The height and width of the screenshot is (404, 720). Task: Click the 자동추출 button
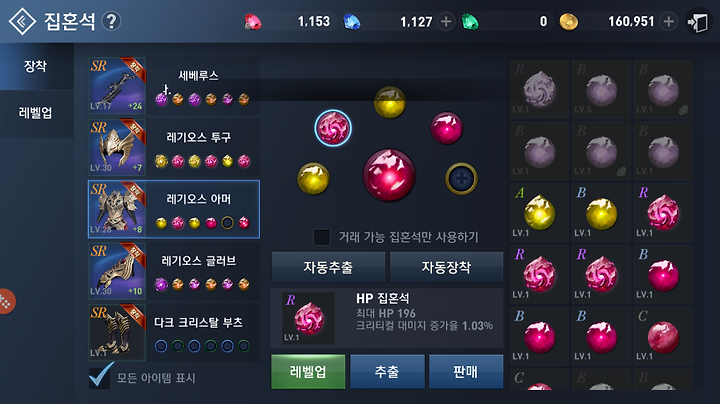[x=328, y=267]
